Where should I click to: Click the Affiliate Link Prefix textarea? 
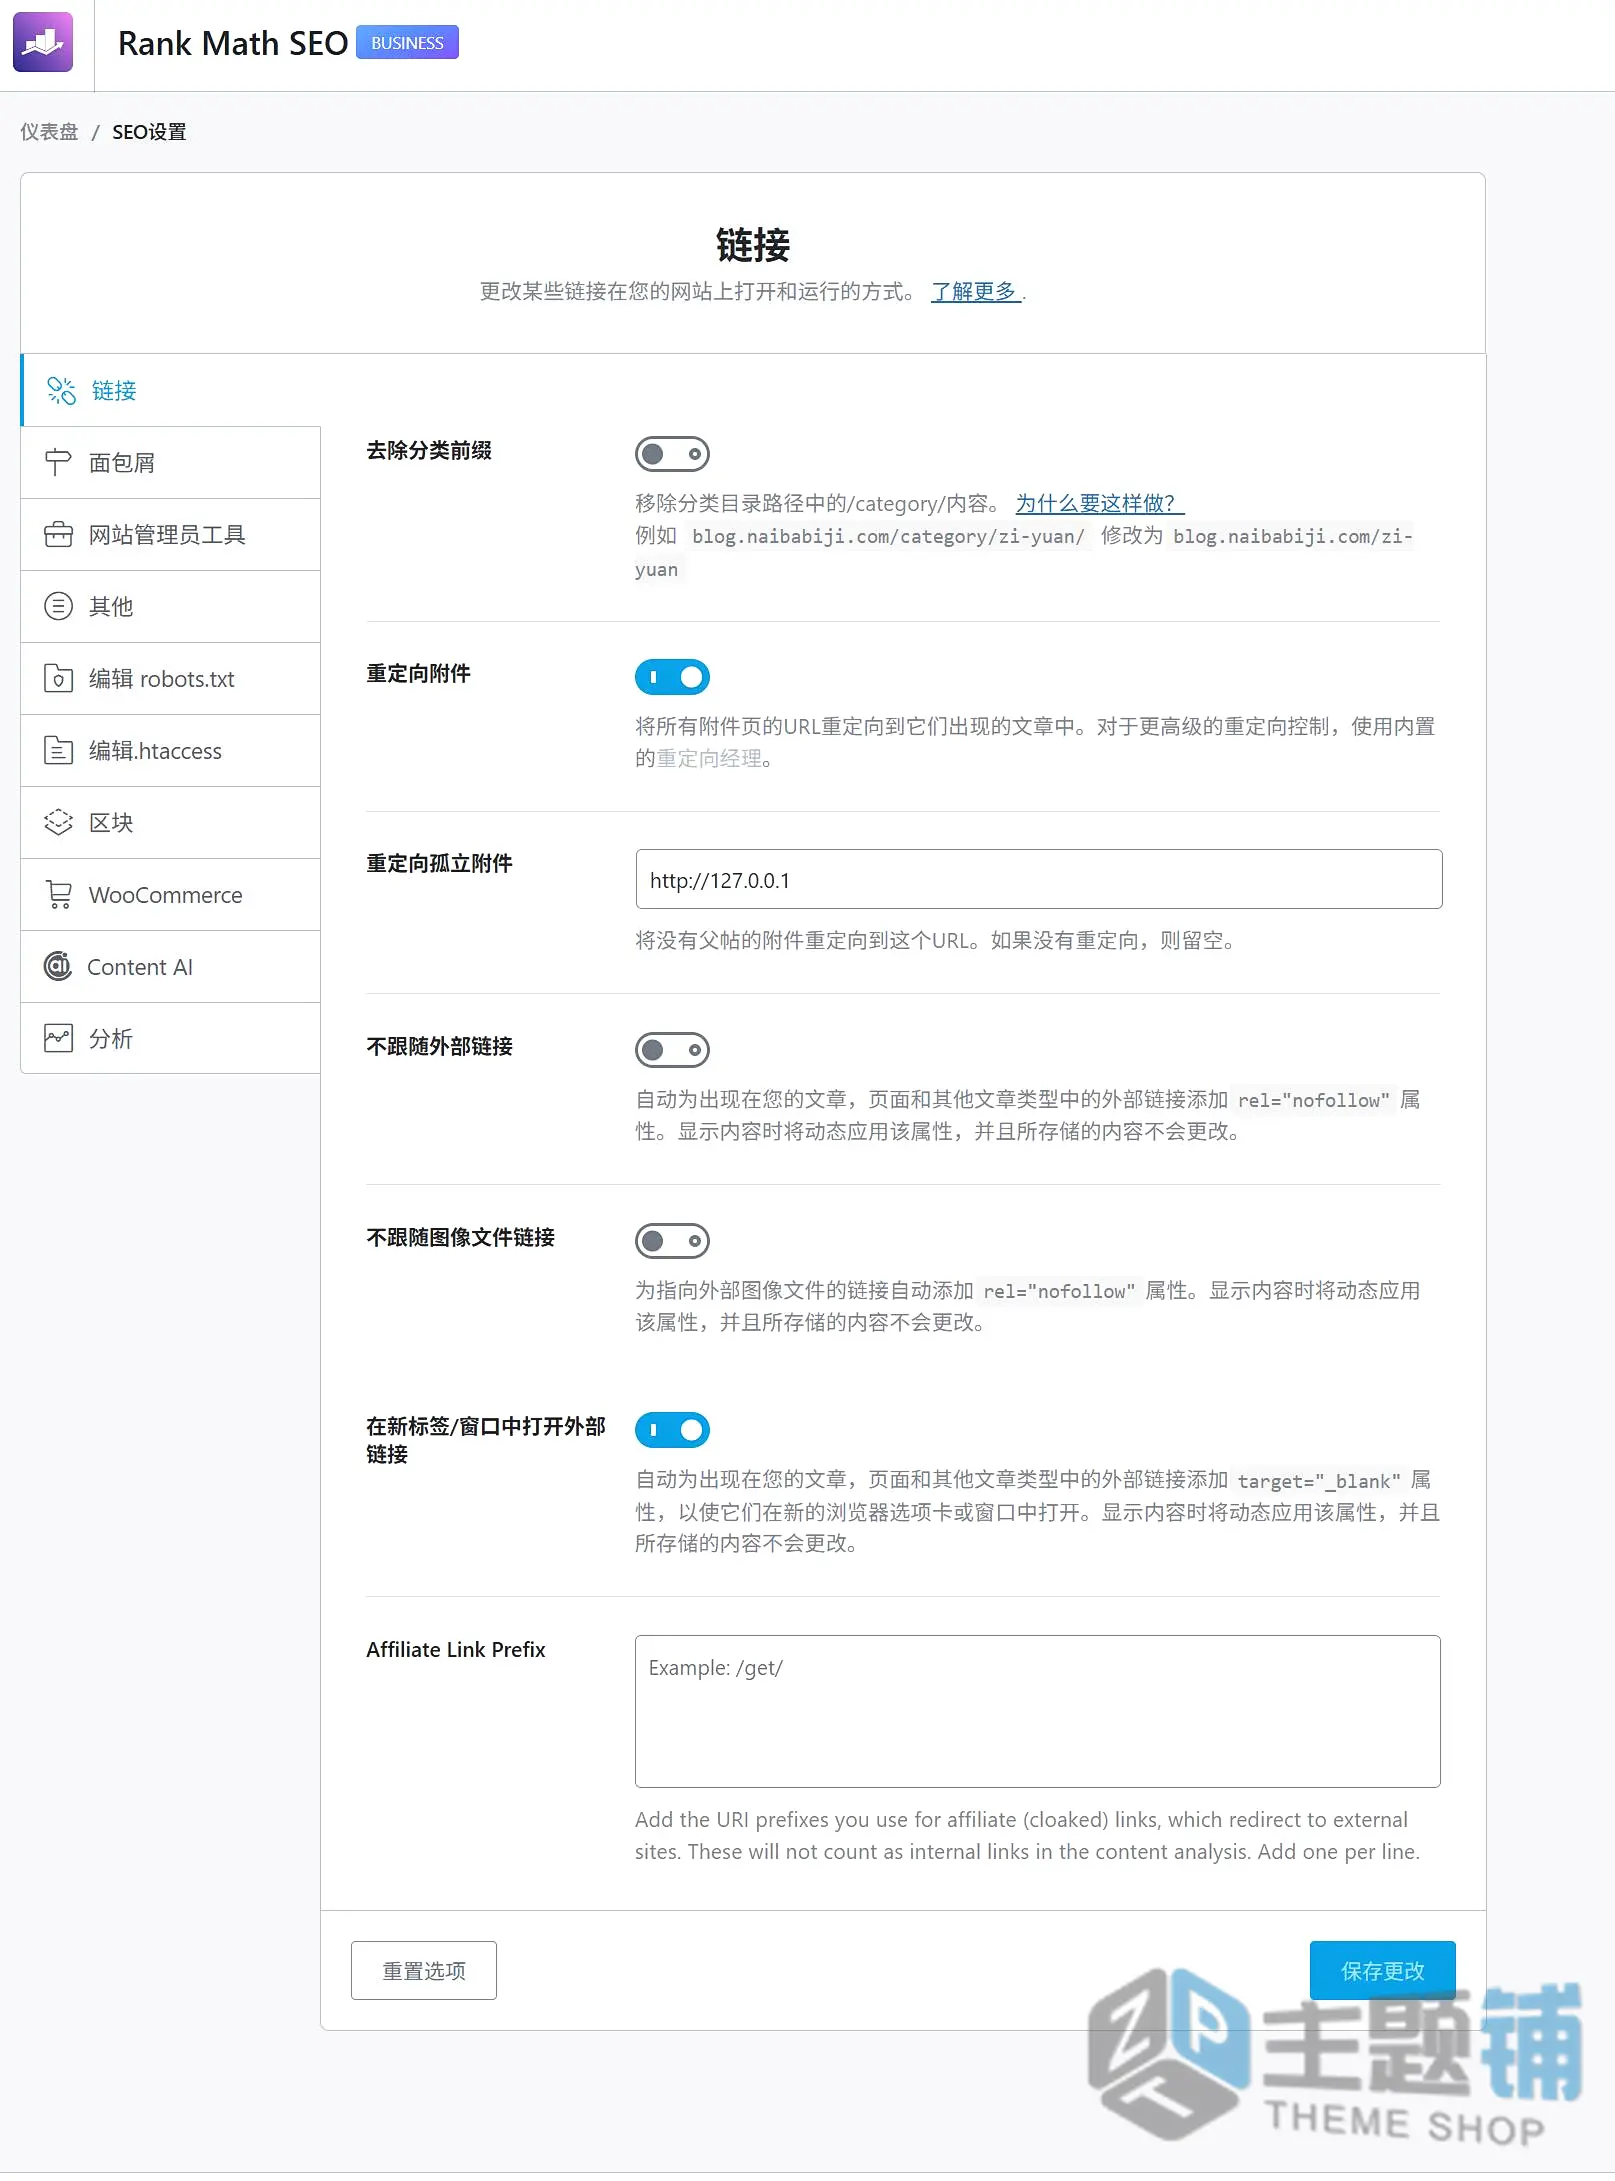(x=1037, y=1711)
